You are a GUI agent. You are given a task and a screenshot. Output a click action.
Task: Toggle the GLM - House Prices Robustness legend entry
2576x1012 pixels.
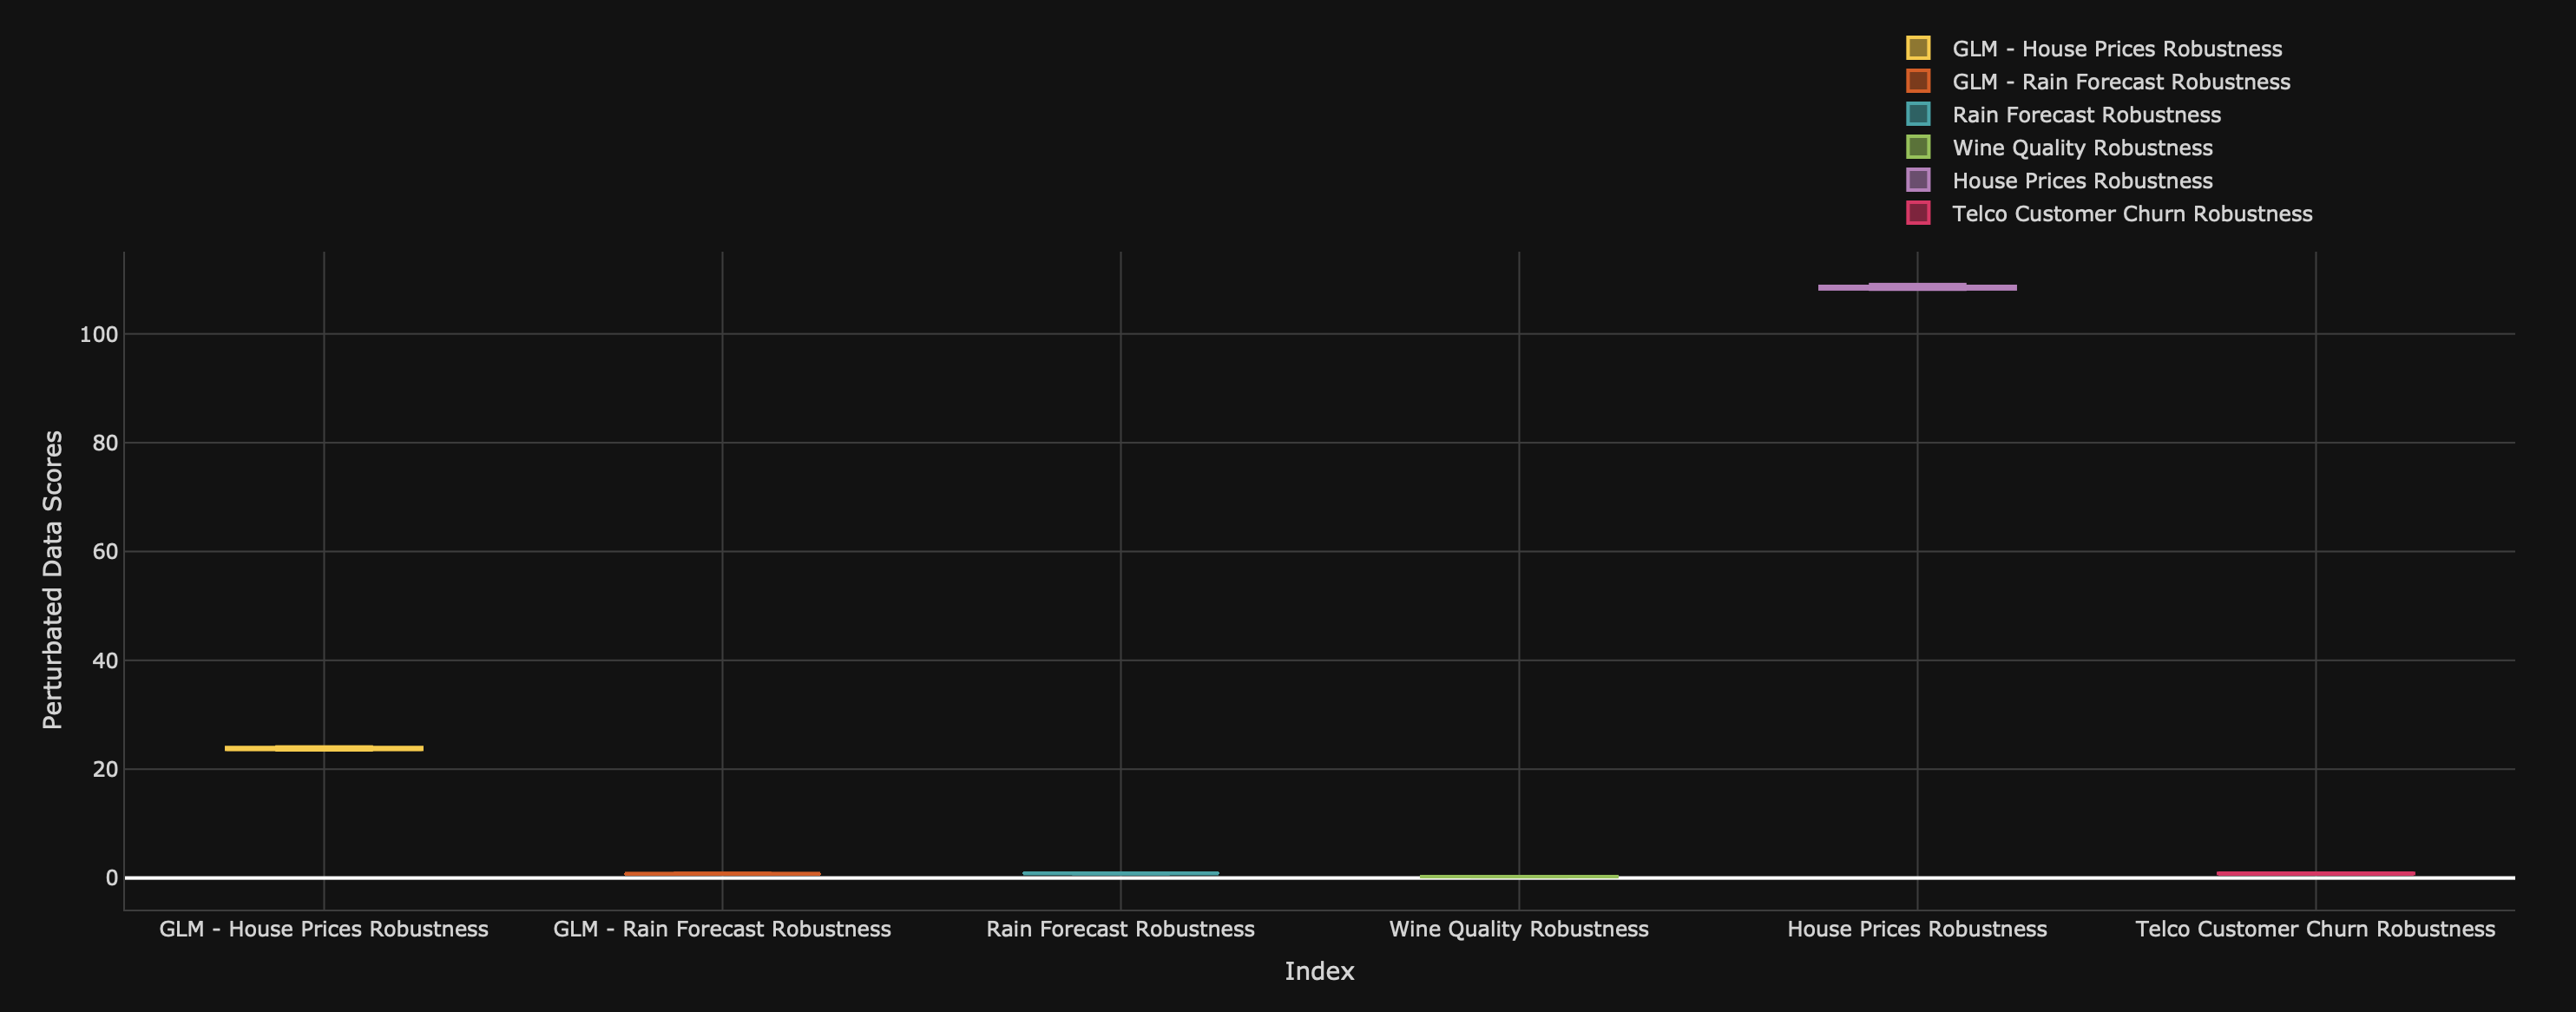point(2113,48)
